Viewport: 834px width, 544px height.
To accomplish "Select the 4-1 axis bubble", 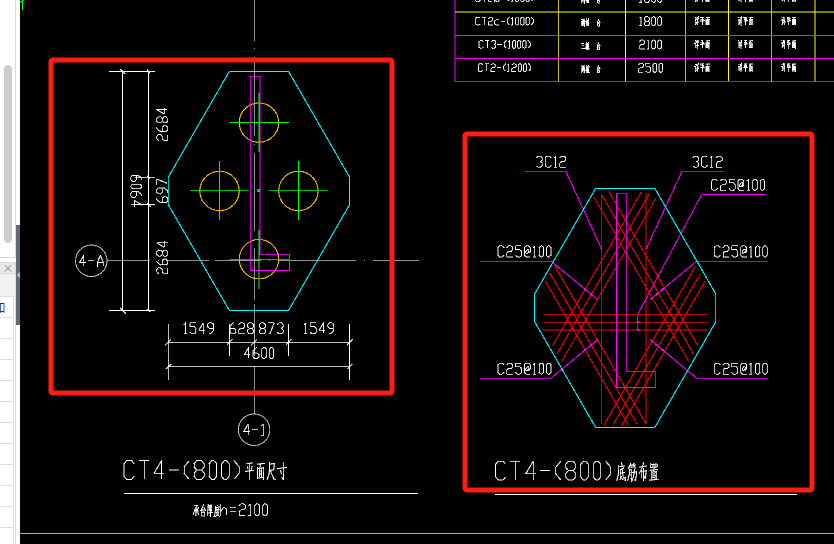I will click(254, 430).
